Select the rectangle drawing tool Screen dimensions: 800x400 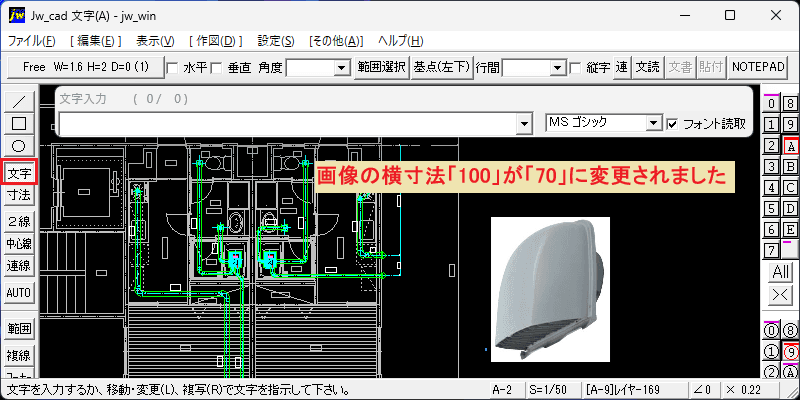click(19, 123)
